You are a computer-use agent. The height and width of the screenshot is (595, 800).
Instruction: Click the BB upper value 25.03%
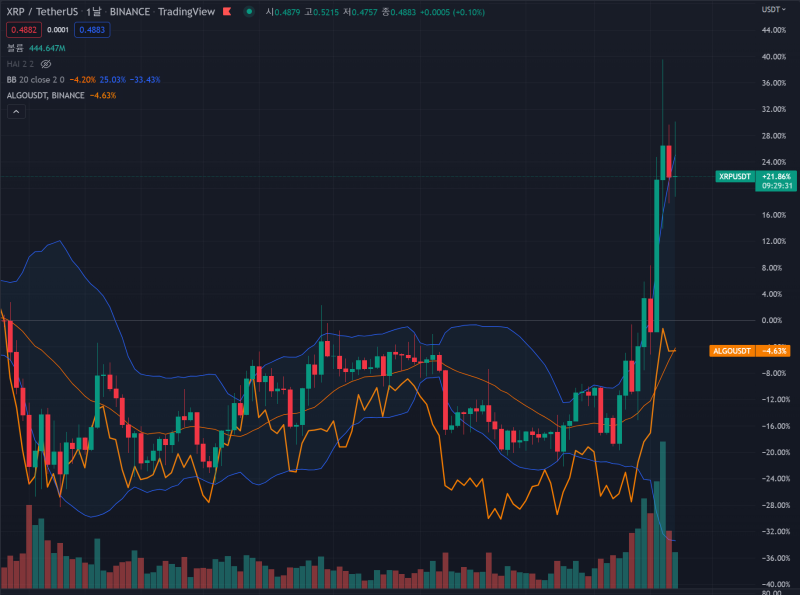tap(112, 80)
